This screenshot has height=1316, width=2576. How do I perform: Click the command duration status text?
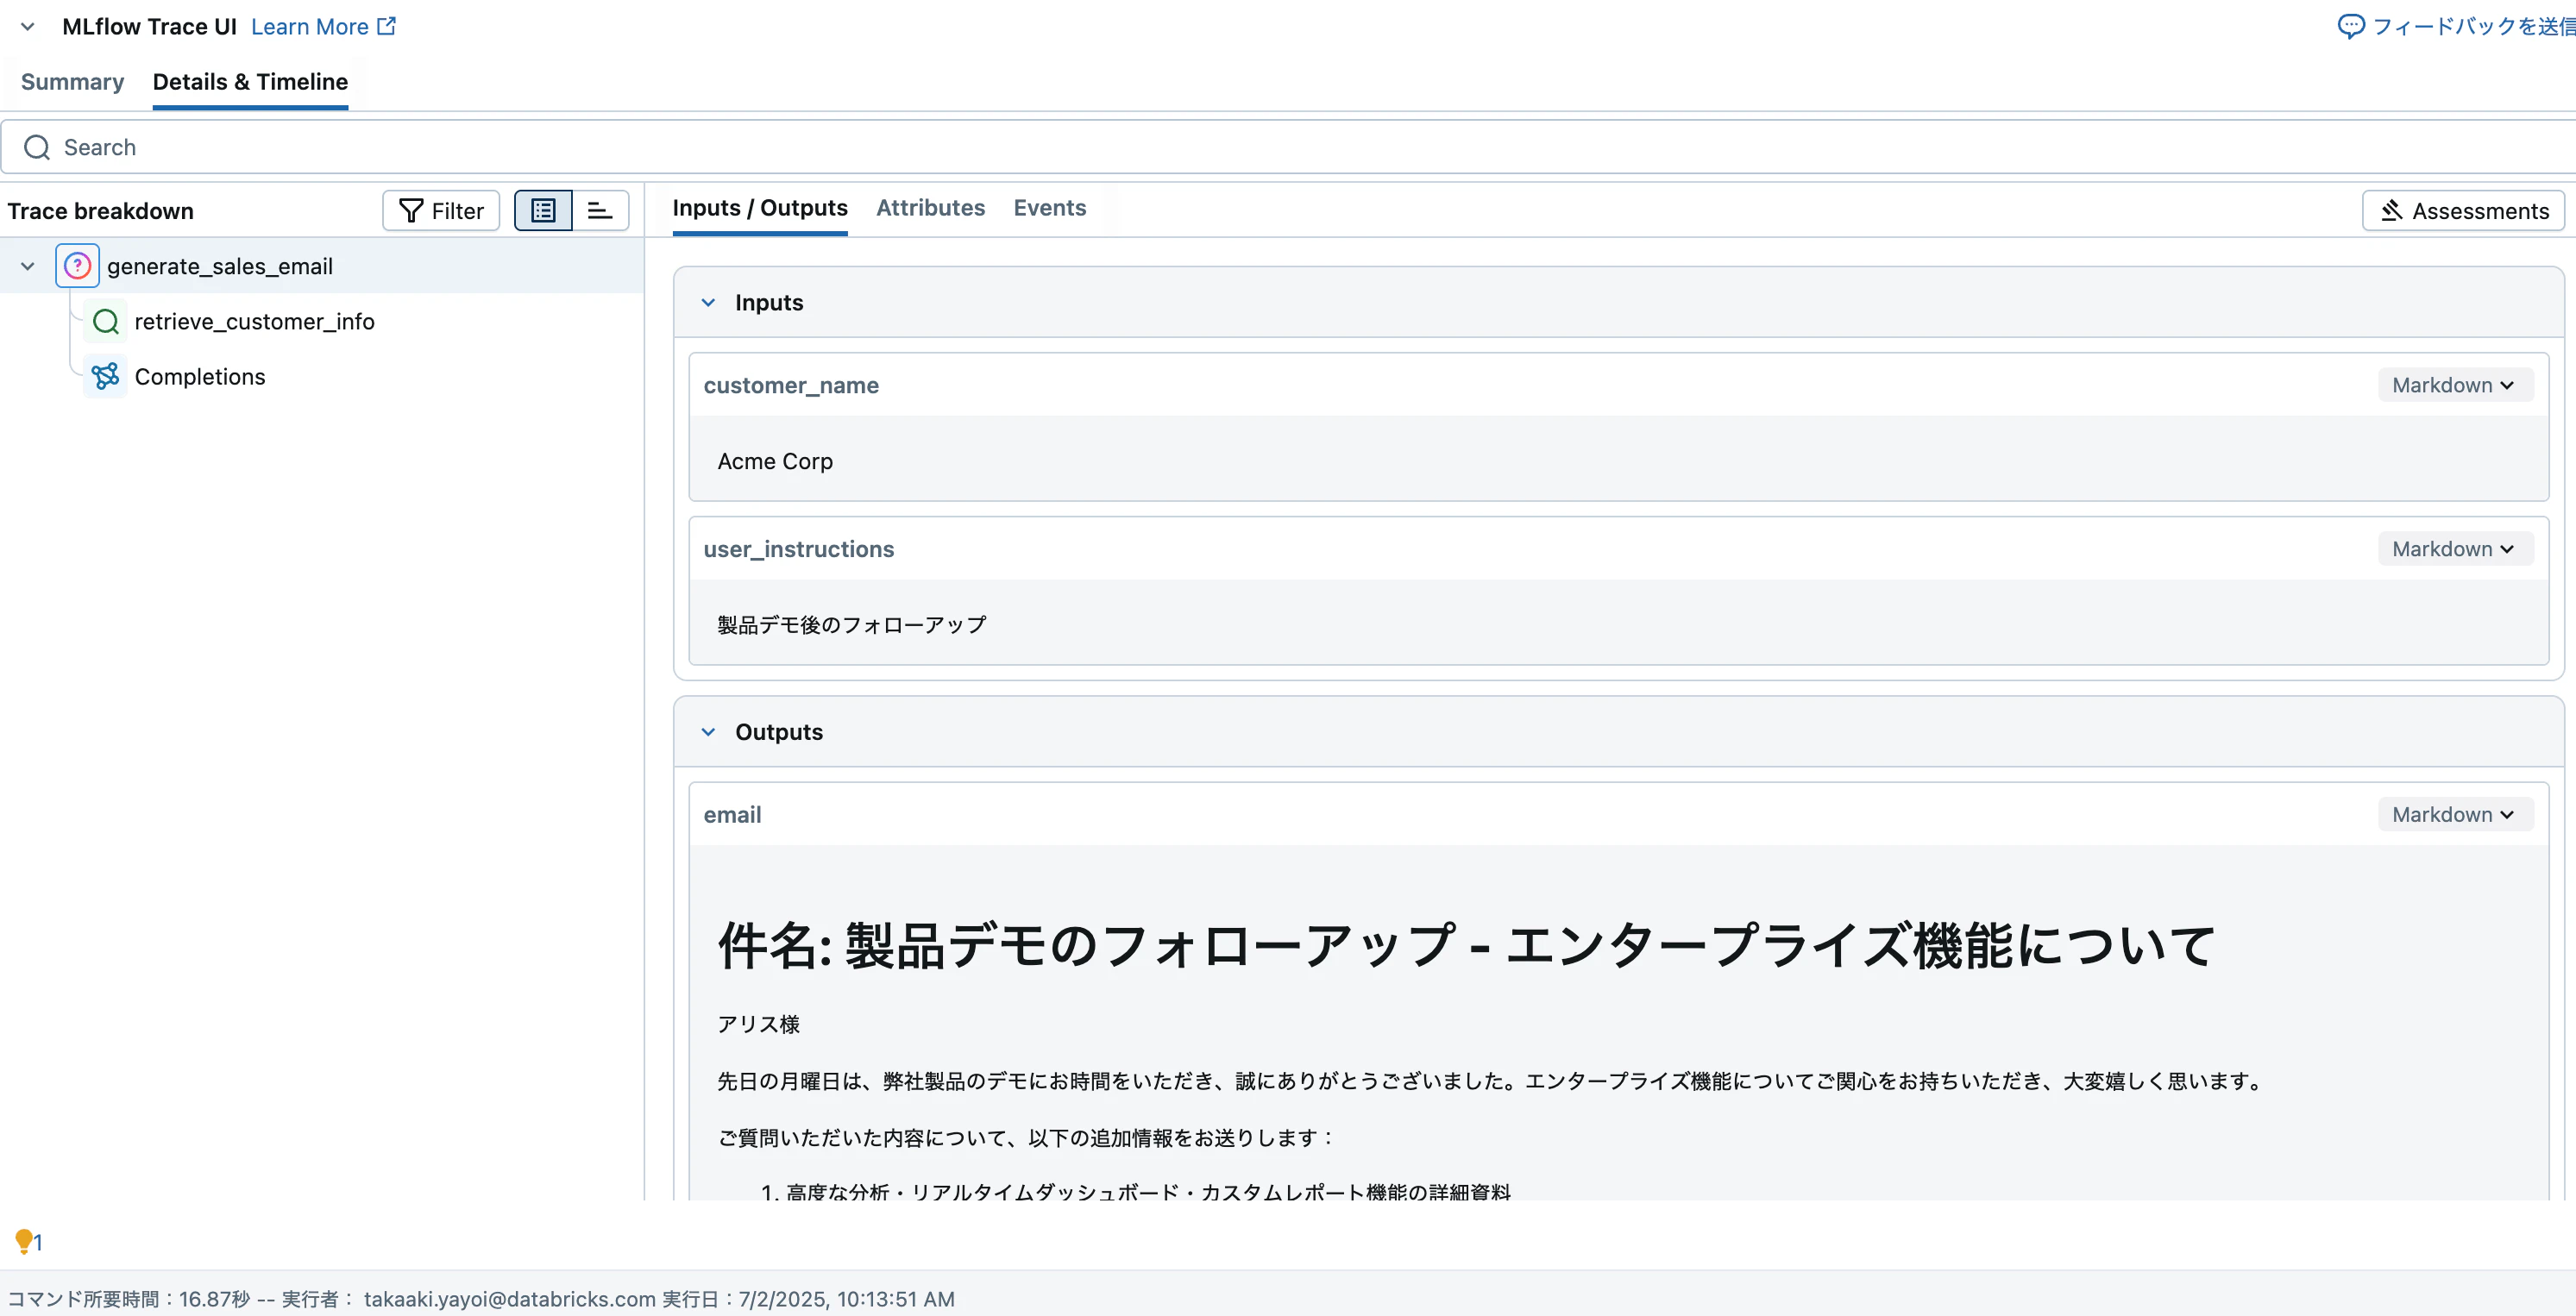point(129,1299)
